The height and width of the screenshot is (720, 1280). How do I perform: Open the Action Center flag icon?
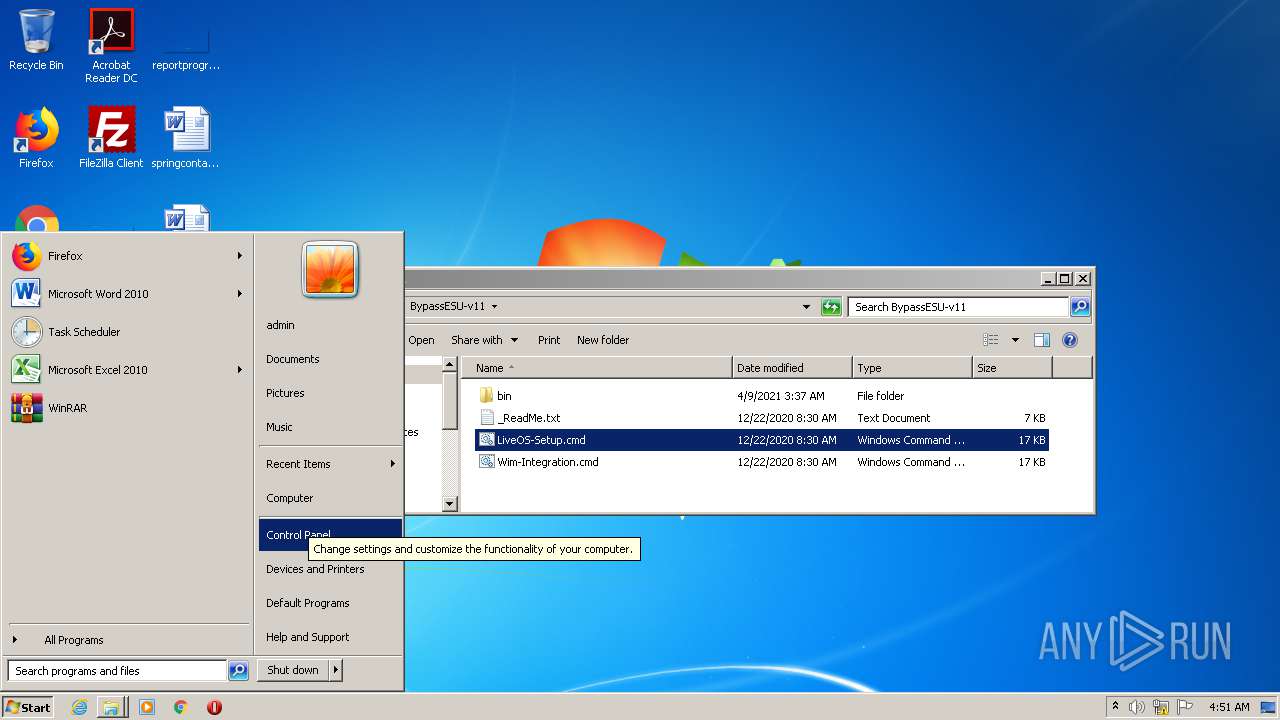point(1185,707)
